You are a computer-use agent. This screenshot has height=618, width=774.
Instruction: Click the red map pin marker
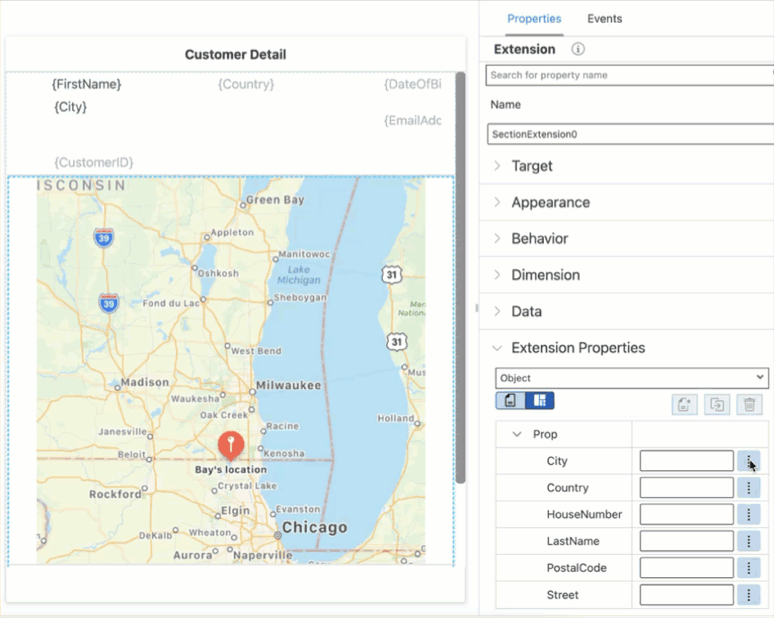tap(231, 444)
